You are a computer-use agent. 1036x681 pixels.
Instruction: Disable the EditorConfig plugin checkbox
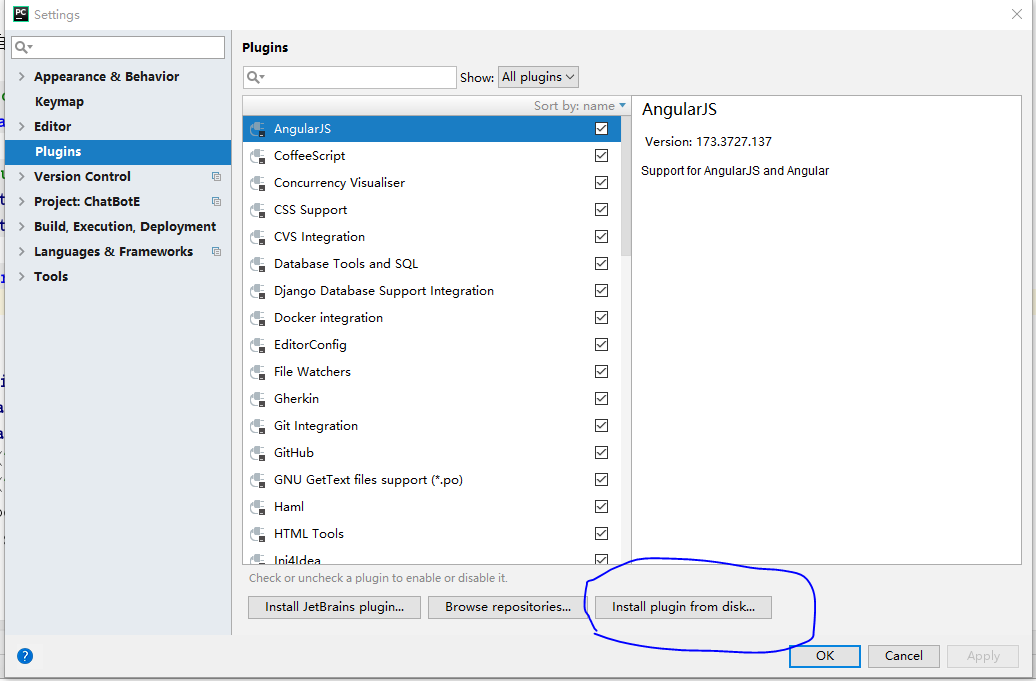[601, 345]
